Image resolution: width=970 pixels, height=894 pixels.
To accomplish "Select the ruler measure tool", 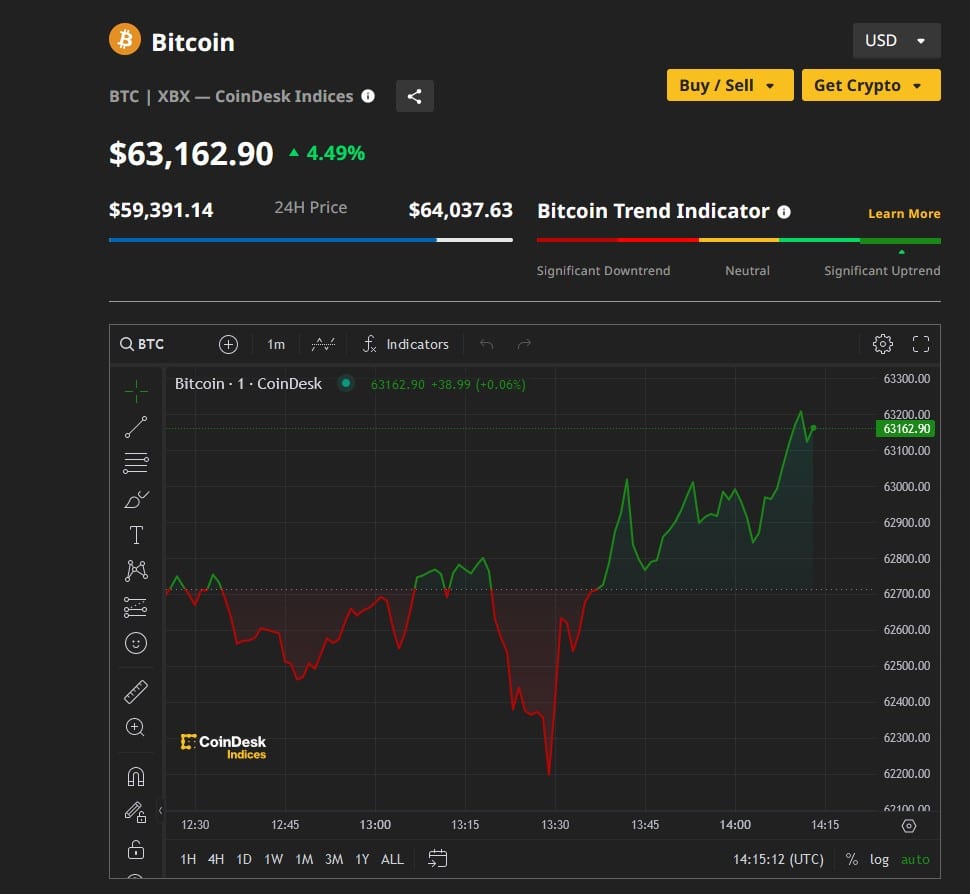I will (x=135, y=692).
